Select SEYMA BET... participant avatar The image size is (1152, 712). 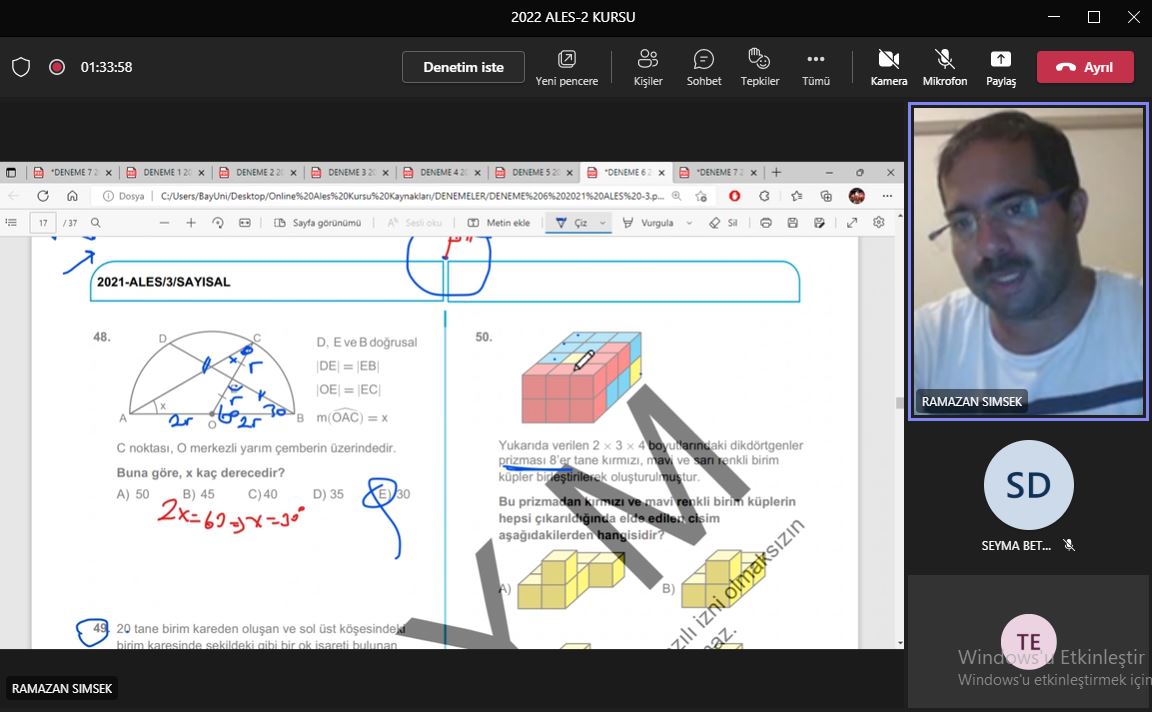tap(1029, 485)
